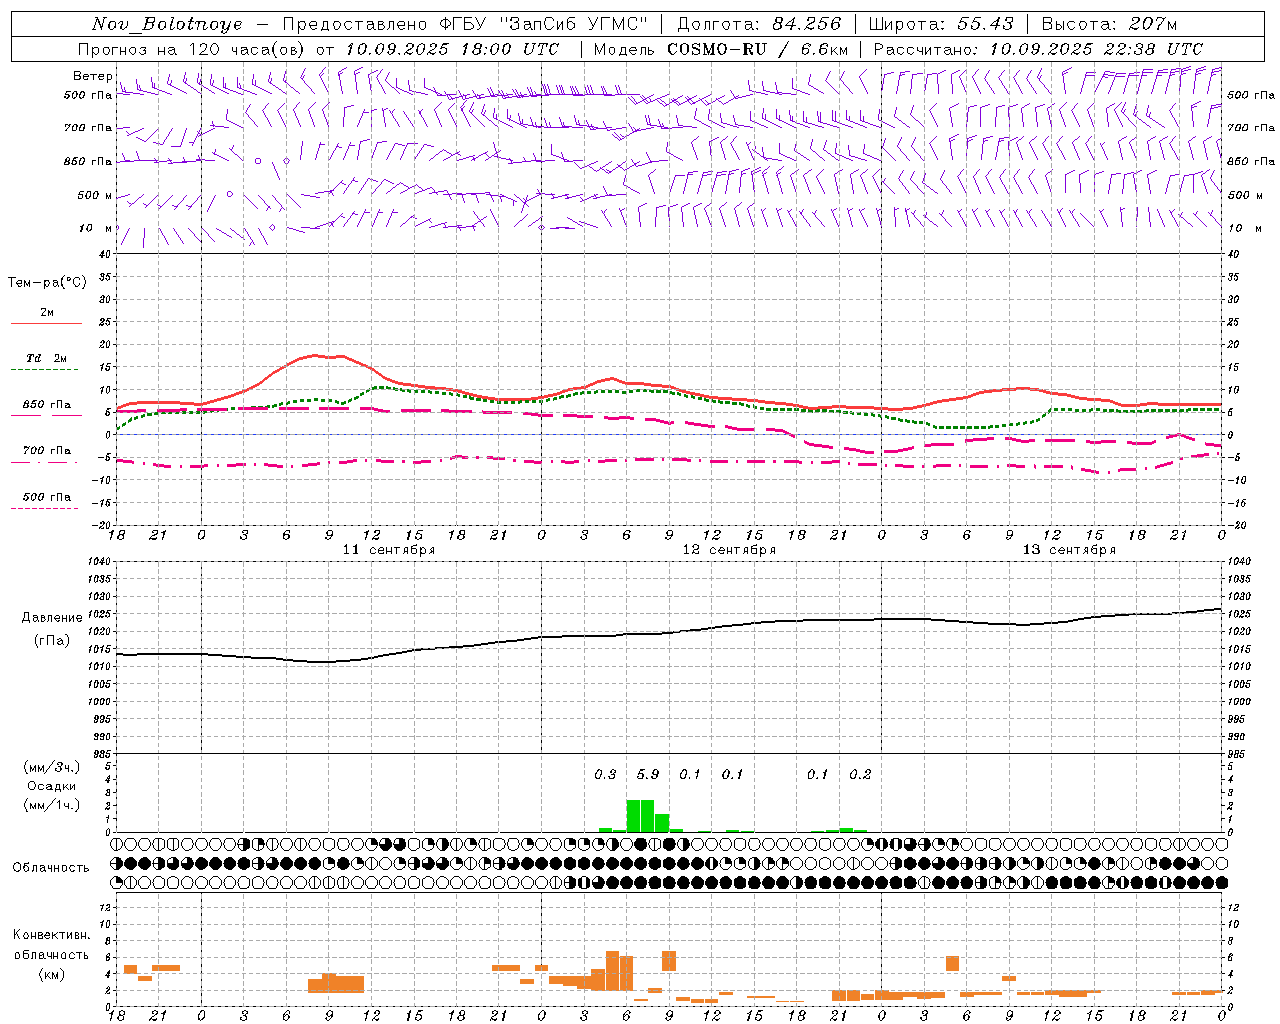The height and width of the screenshot is (1024, 1280).
Task: Click the Долгота: 84.256 value
Action: pyautogui.click(x=759, y=24)
